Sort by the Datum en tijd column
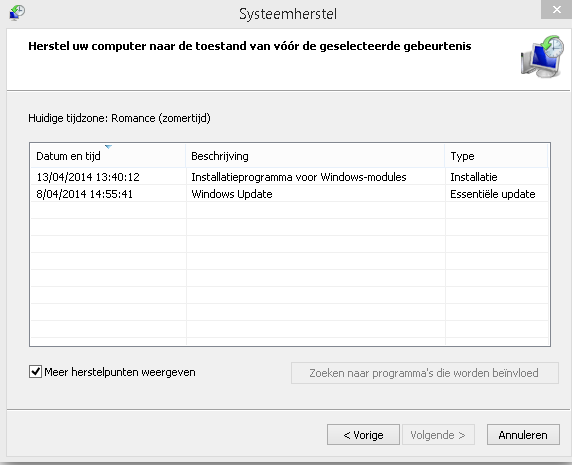Image resolution: width=572 pixels, height=465 pixels. click(108, 156)
